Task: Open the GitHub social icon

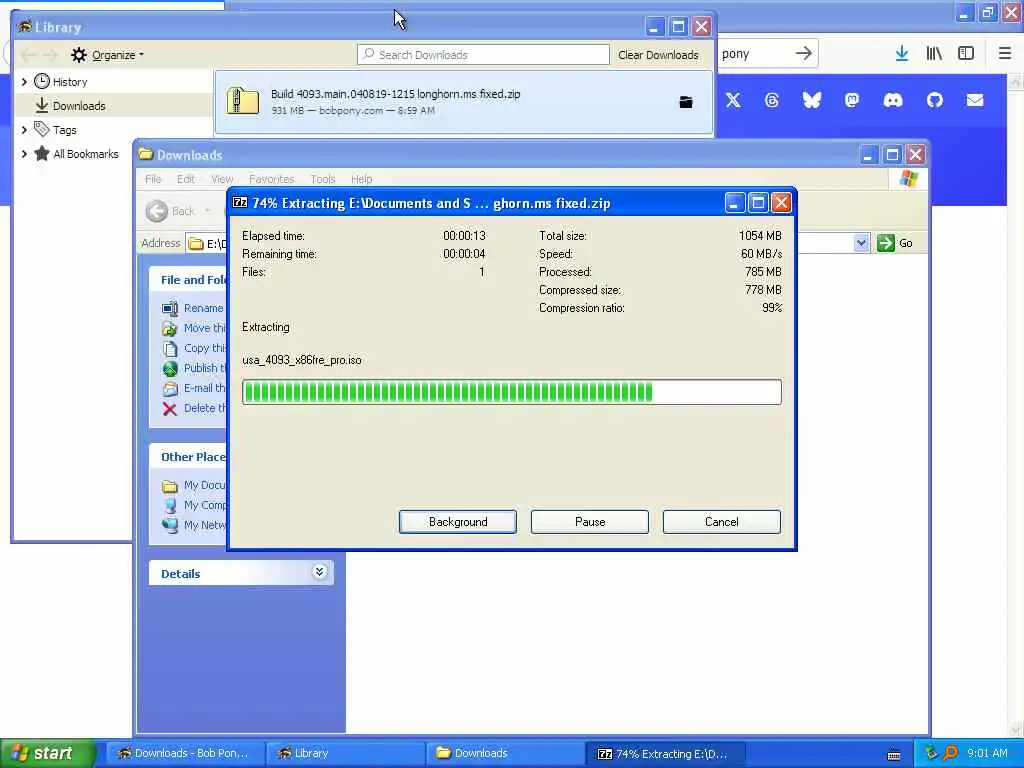Action: tap(935, 100)
